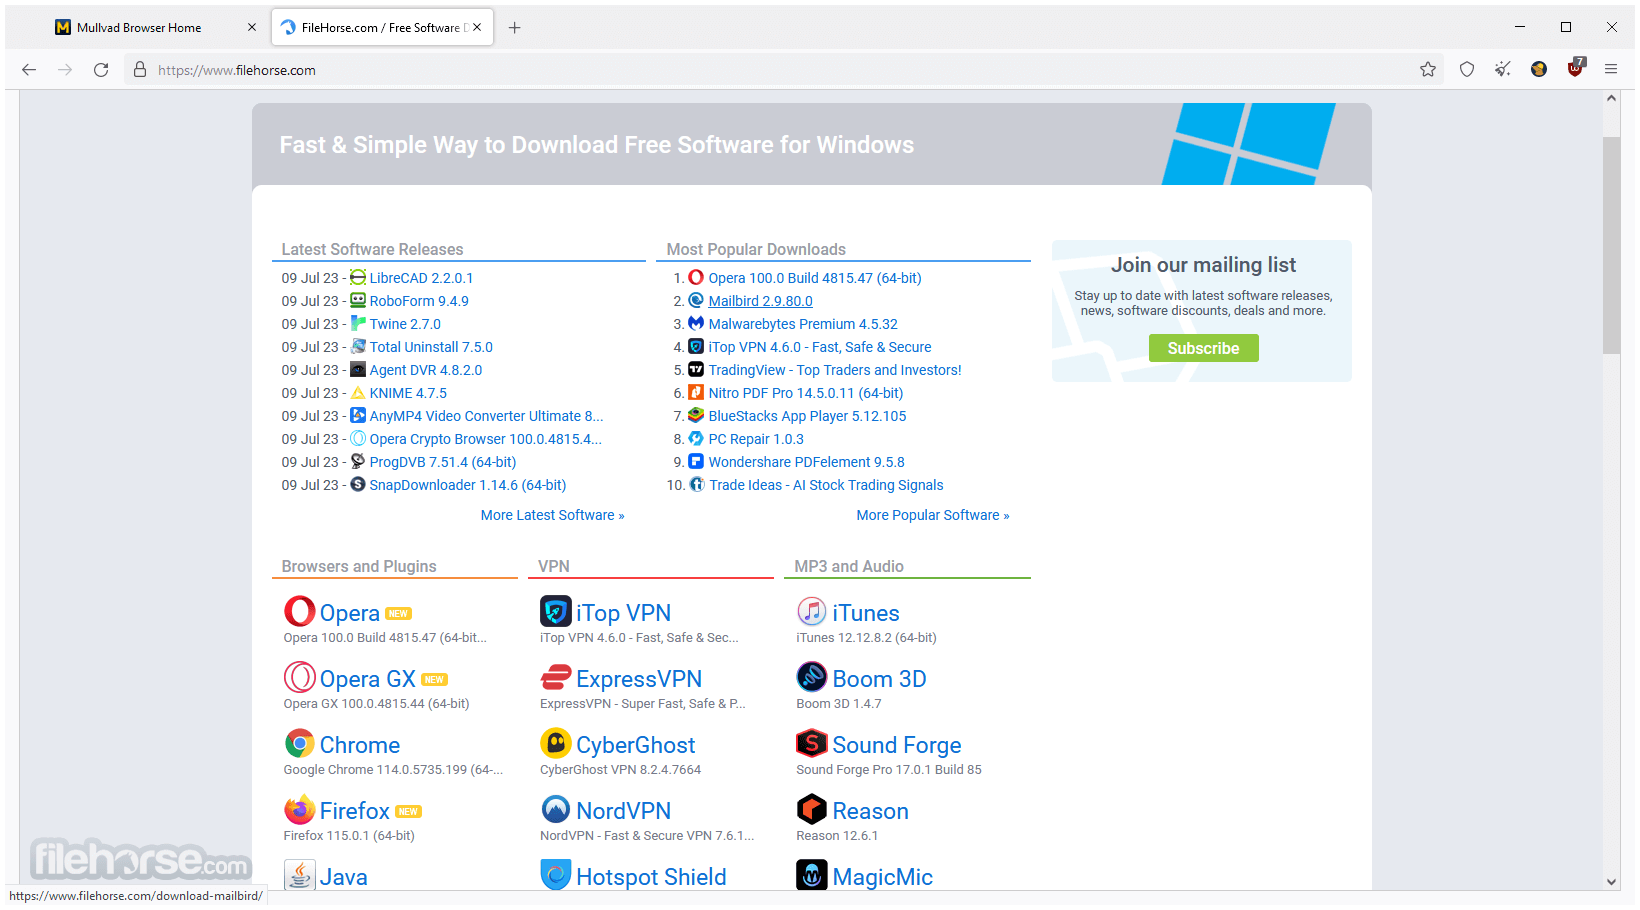Click the Twine 2.7.0 link
The image size is (1640, 910).
tap(405, 324)
